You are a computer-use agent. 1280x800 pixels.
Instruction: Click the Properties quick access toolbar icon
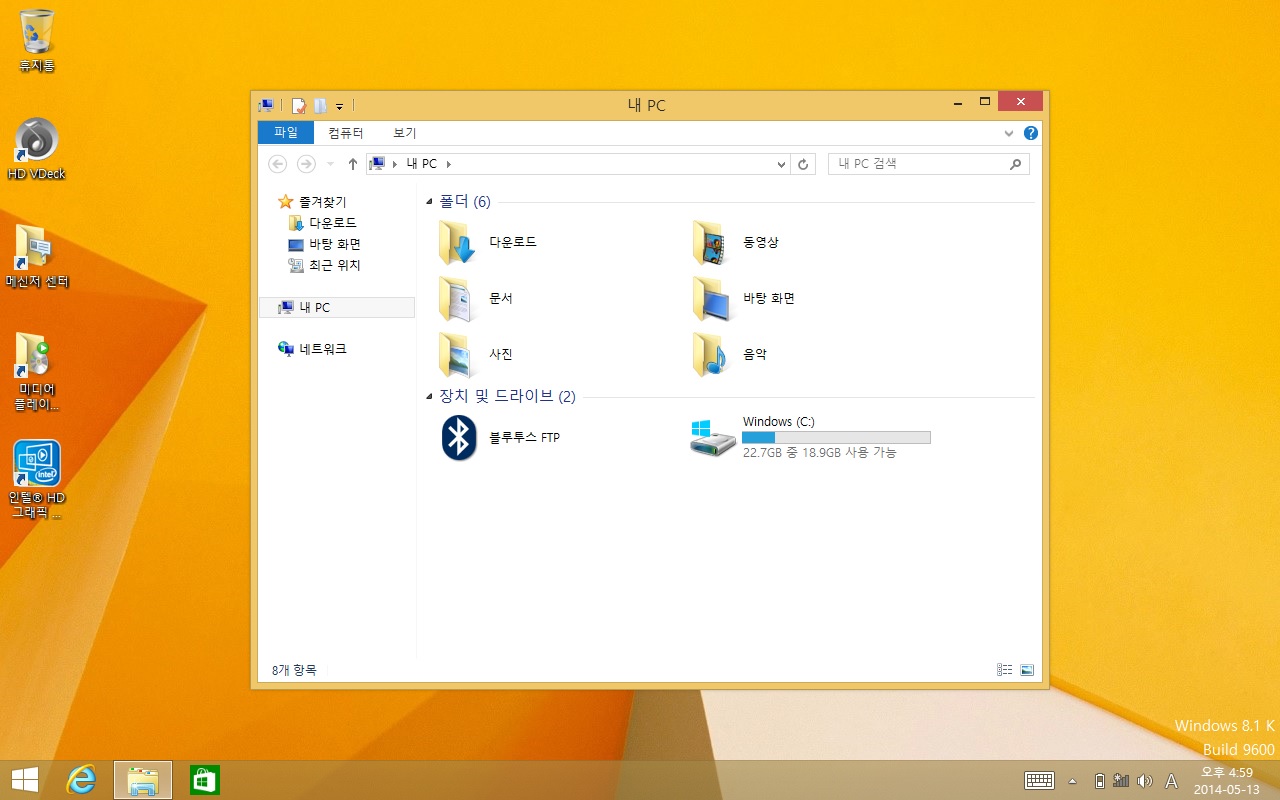click(298, 105)
